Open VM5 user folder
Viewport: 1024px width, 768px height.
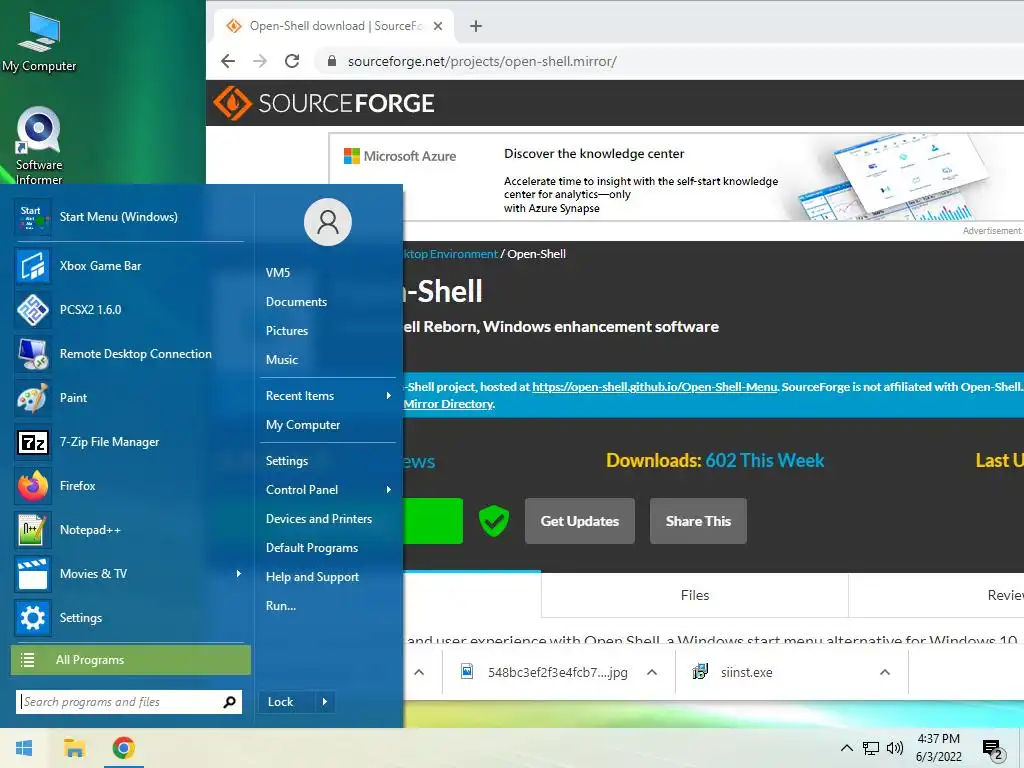tap(278, 273)
